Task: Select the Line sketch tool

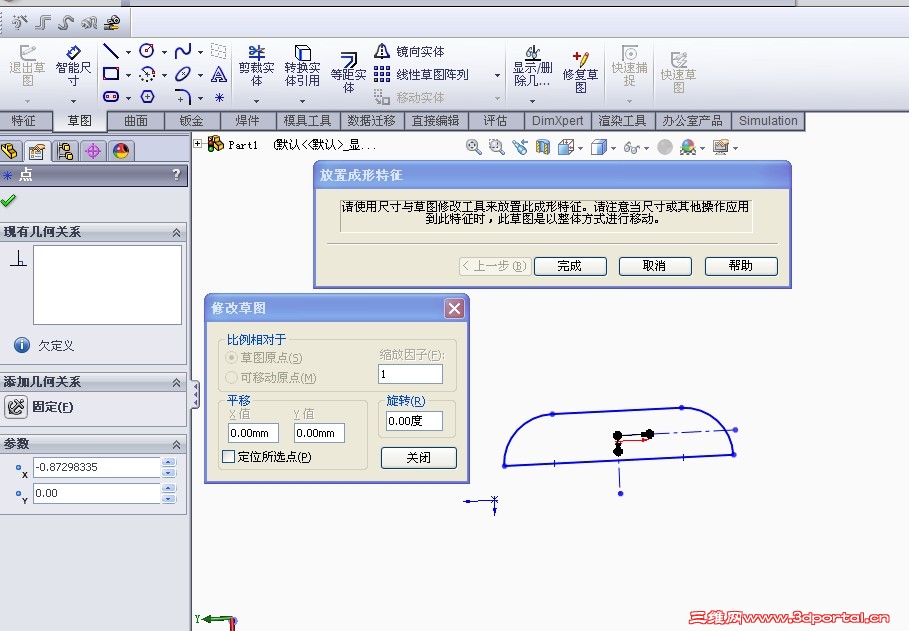Action: coord(111,51)
